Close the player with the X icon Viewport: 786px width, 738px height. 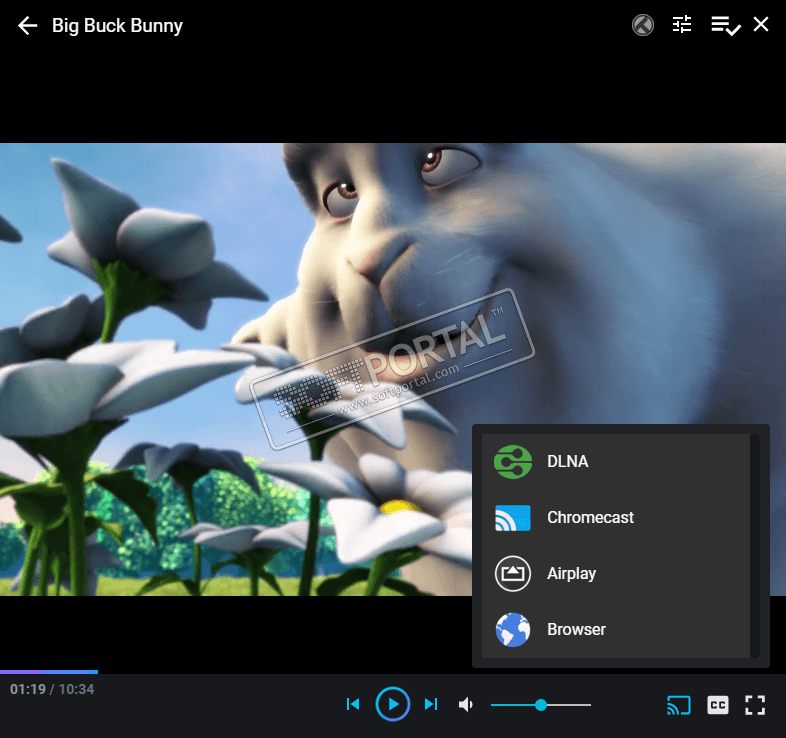click(x=761, y=24)
